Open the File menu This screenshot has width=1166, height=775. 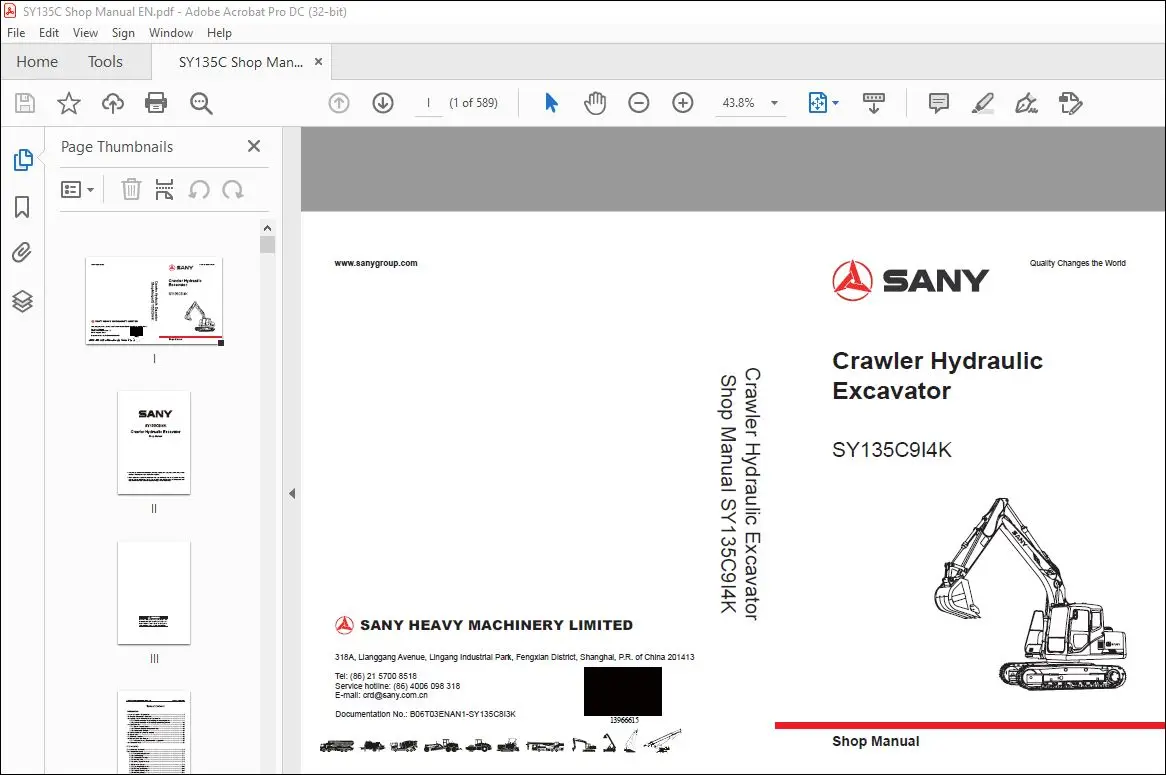point(16,33)
